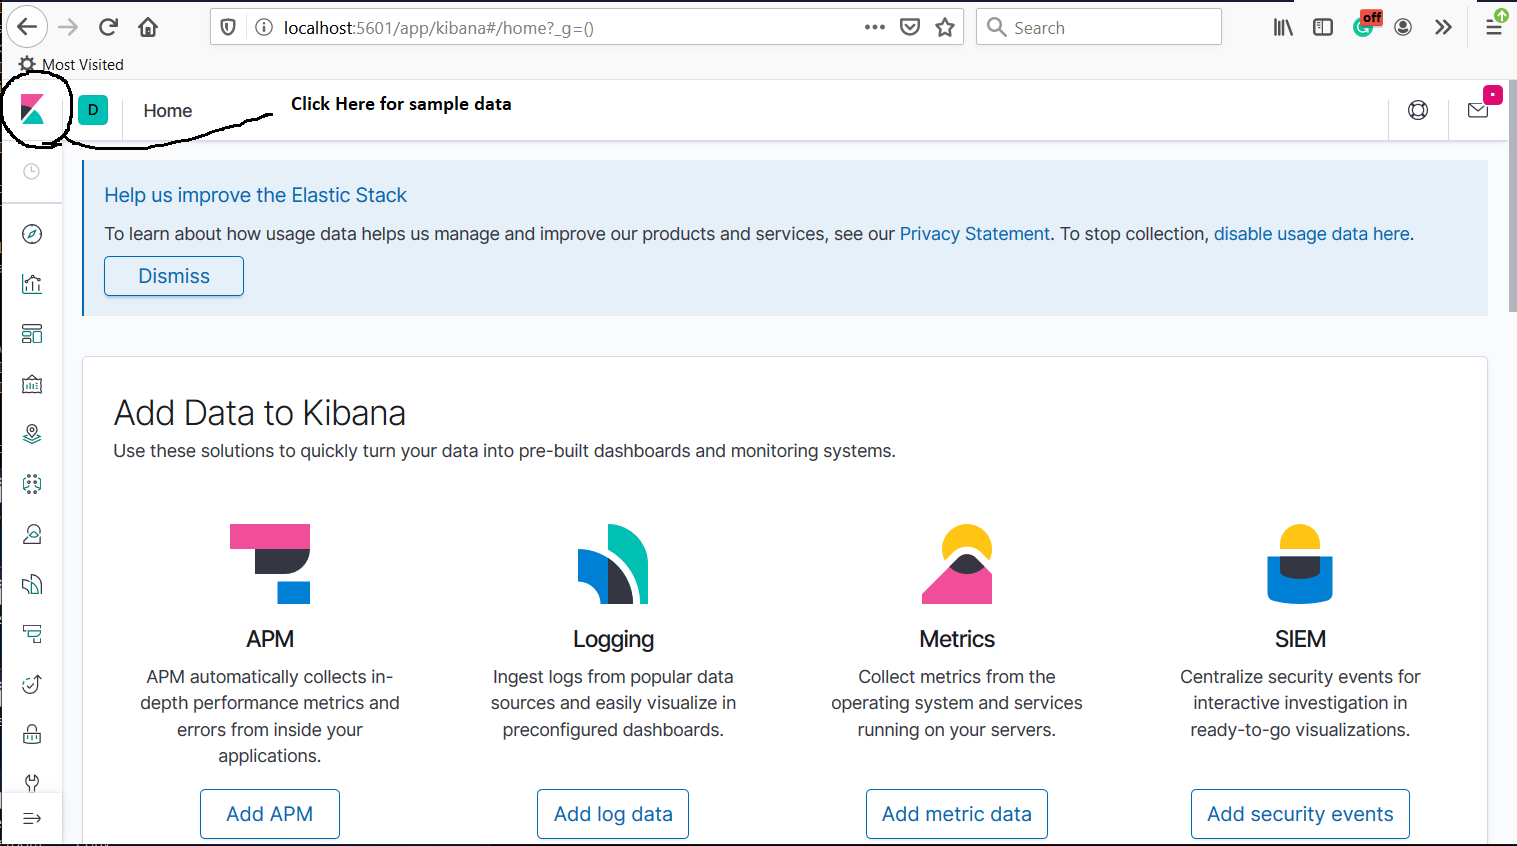Open Firefox account icon

coord(1403,27)
